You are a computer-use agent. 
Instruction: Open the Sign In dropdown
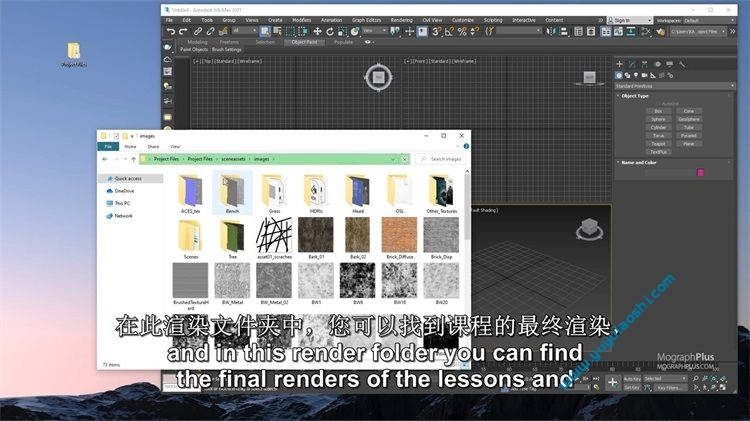[x=629, y=21]
